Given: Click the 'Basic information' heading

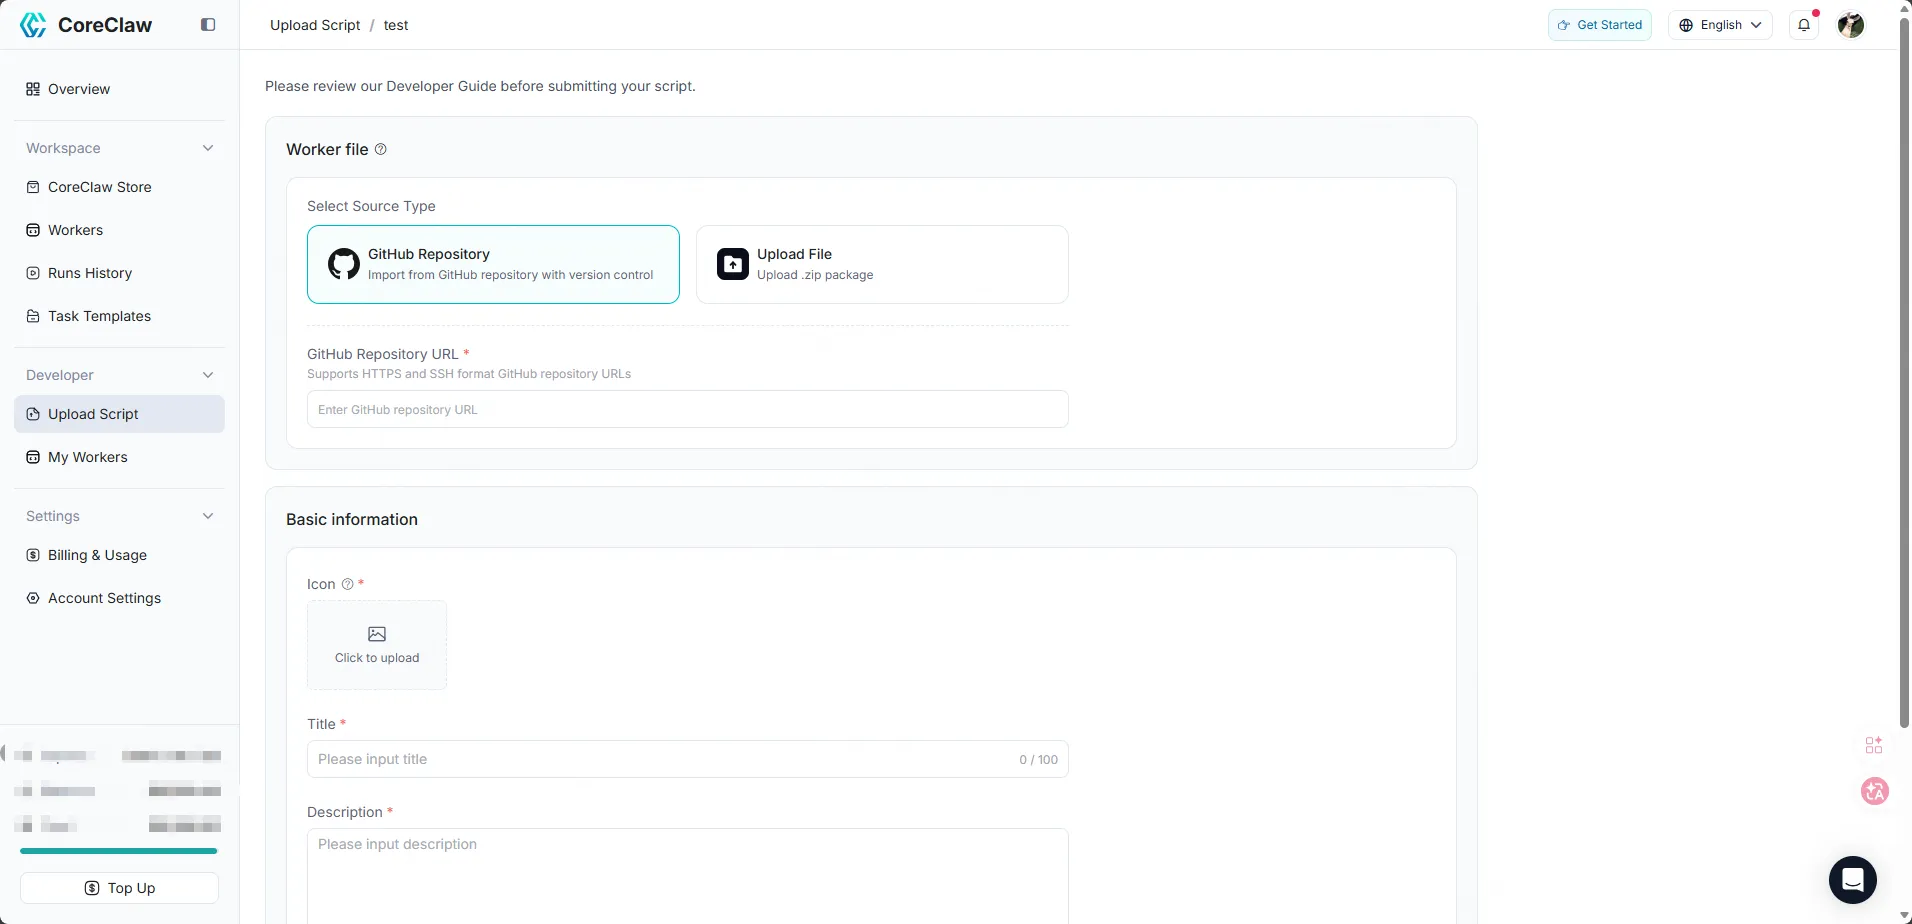Looking at the screenshot, I should pyautogui.click(x=352, y=519).
